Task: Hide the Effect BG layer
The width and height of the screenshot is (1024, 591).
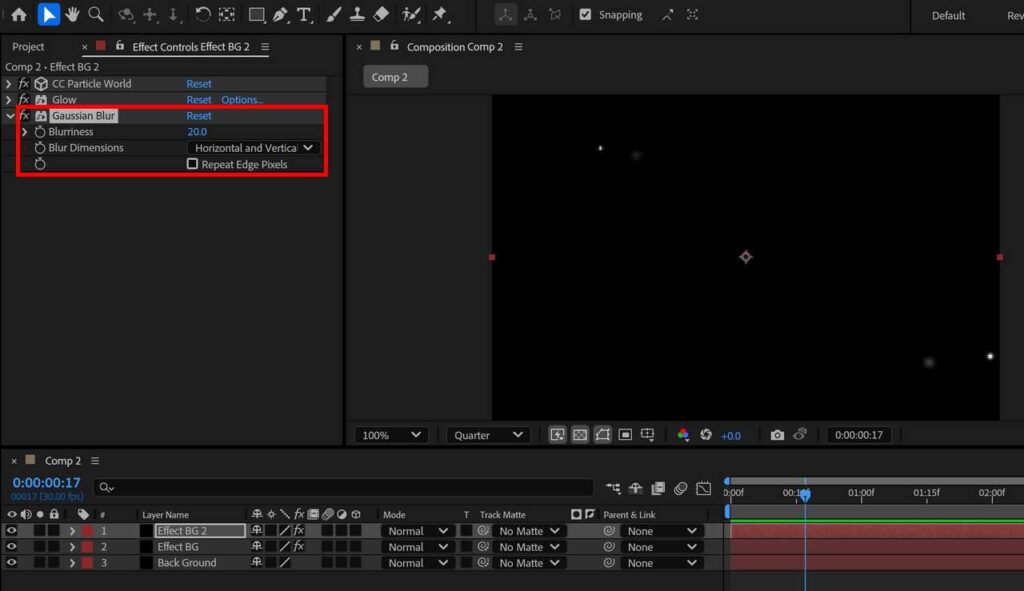Action: (11, 547)
